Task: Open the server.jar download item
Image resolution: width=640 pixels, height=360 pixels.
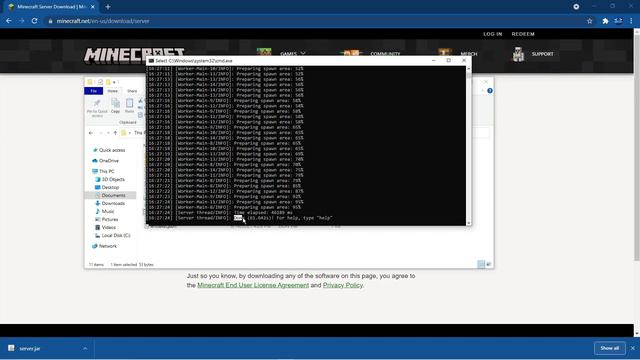Action: (30, 348)
